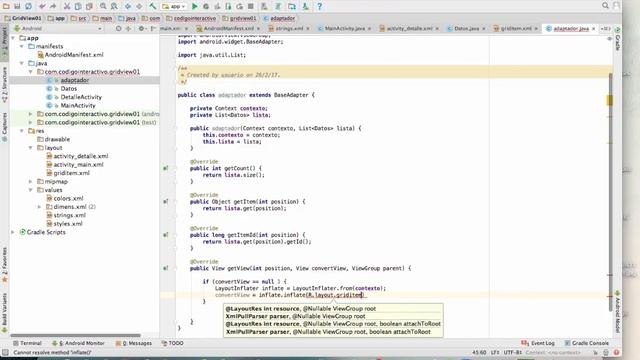Click the Undo arrow icon

pos(42,6)
